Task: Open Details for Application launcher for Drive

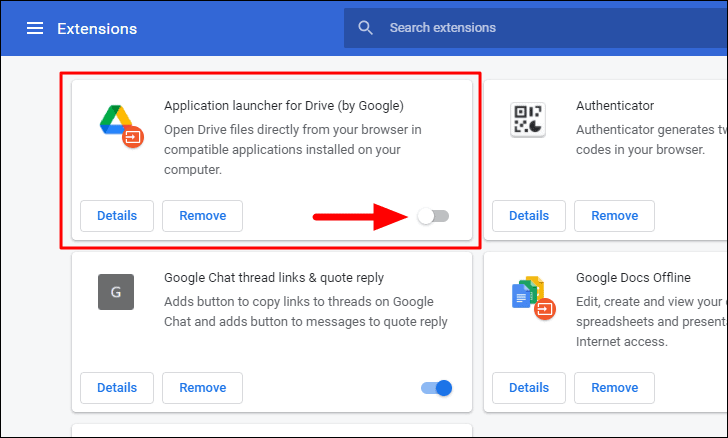Action: click(117, 216)
